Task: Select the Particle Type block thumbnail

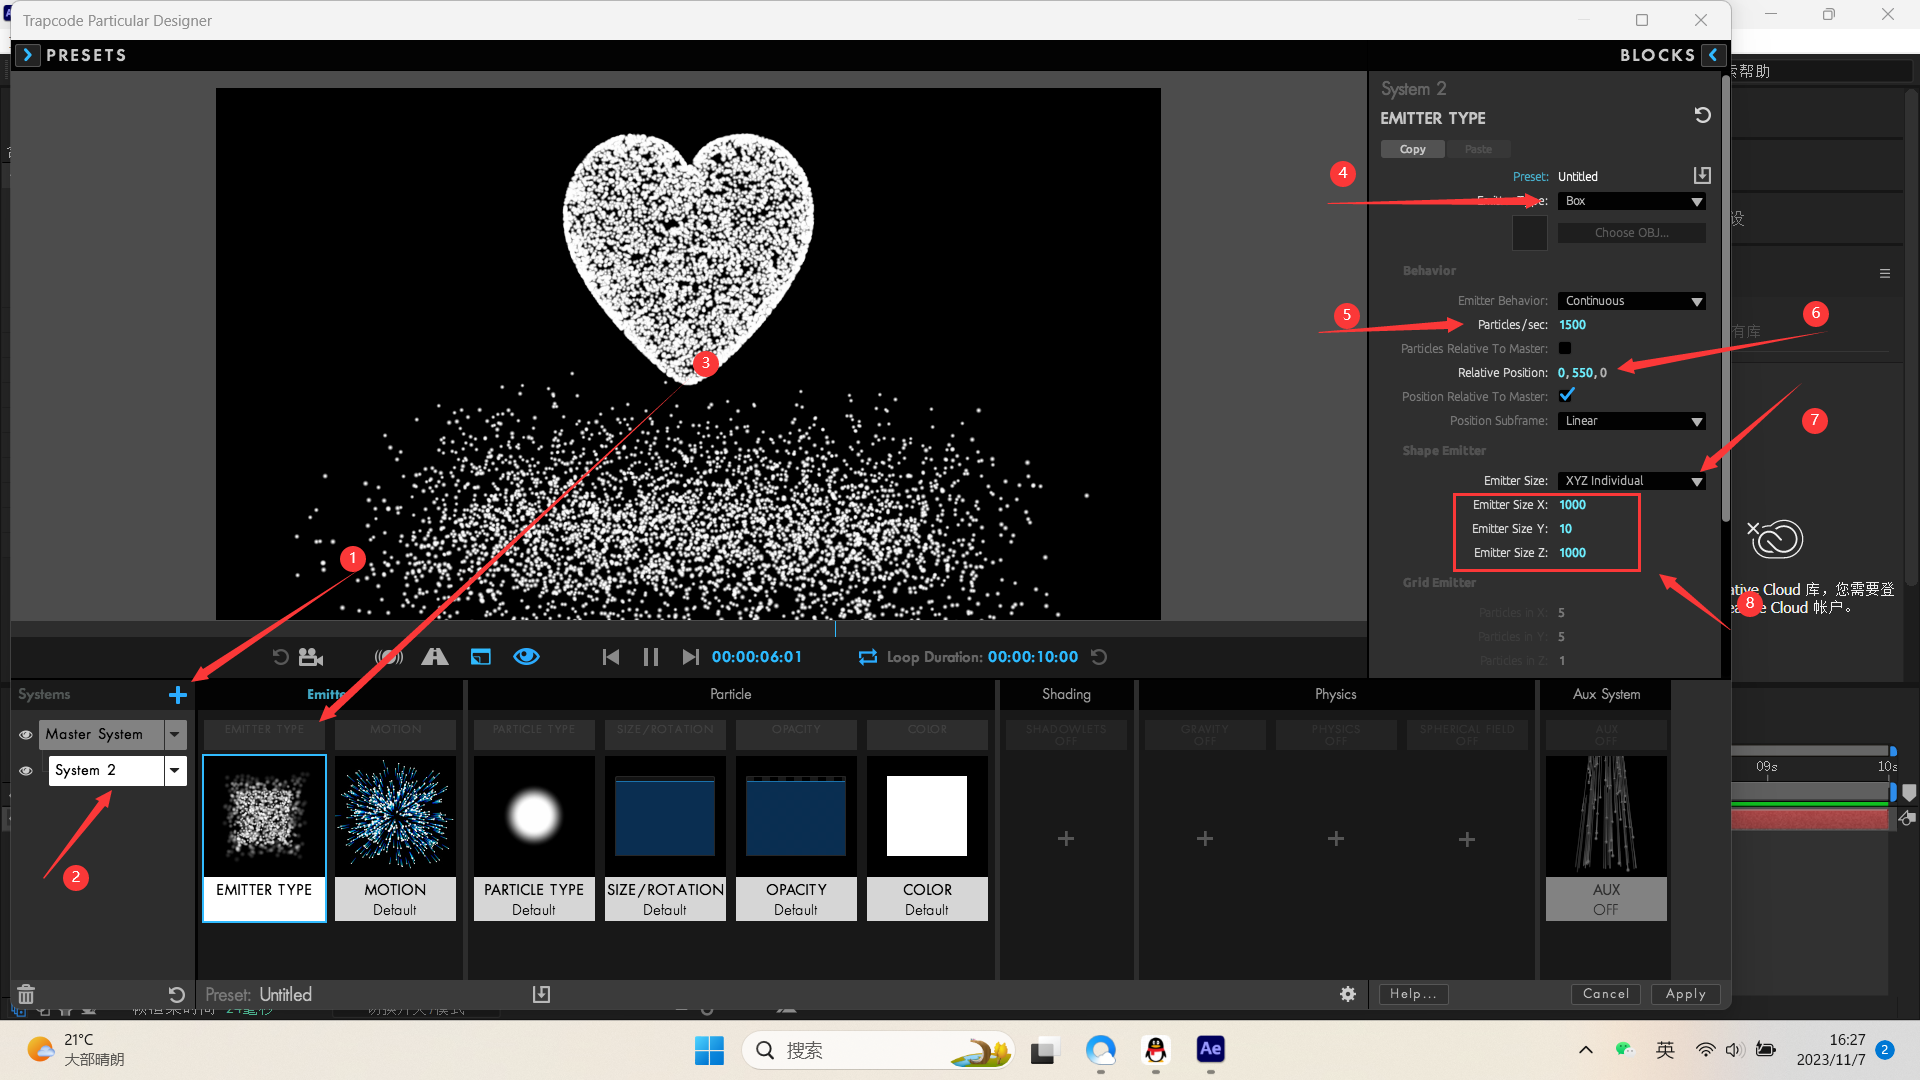Action: tap(534, 838)
